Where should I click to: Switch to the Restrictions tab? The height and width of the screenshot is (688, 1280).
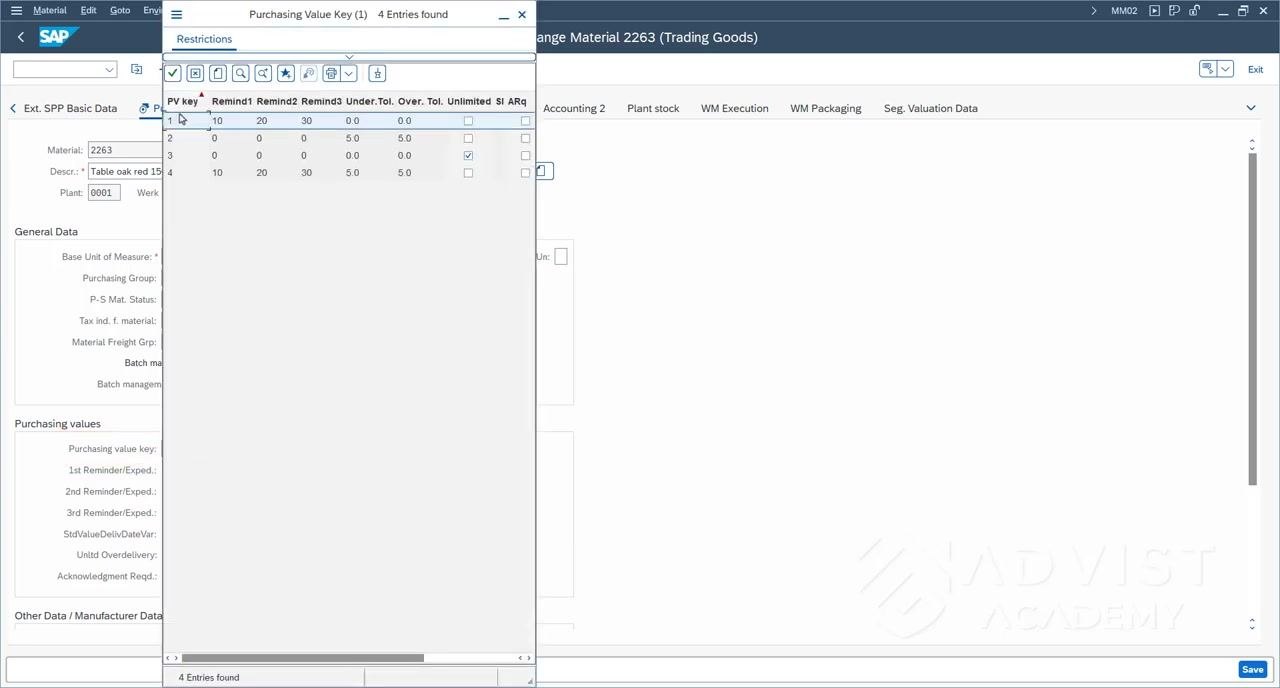tap(204, 39)
